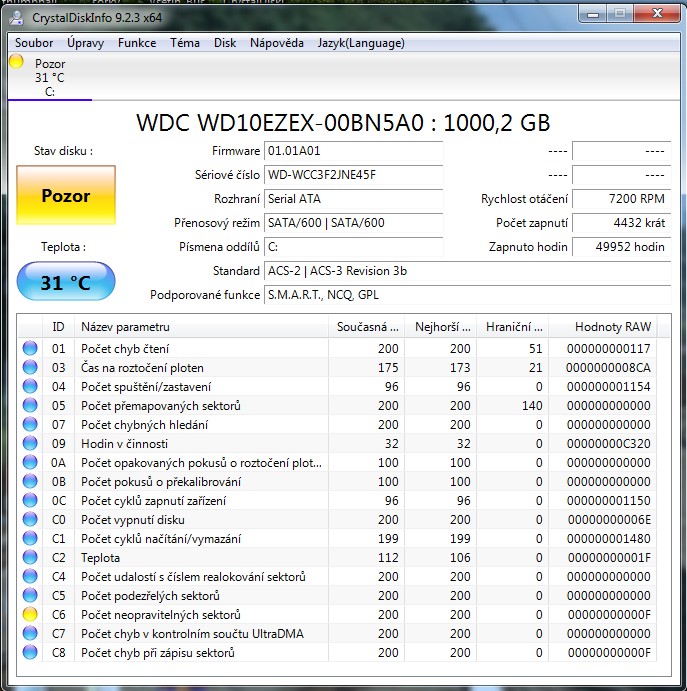The image size is (687, 691).
Task: Open the Funkce menu
Action: (137, 43)
